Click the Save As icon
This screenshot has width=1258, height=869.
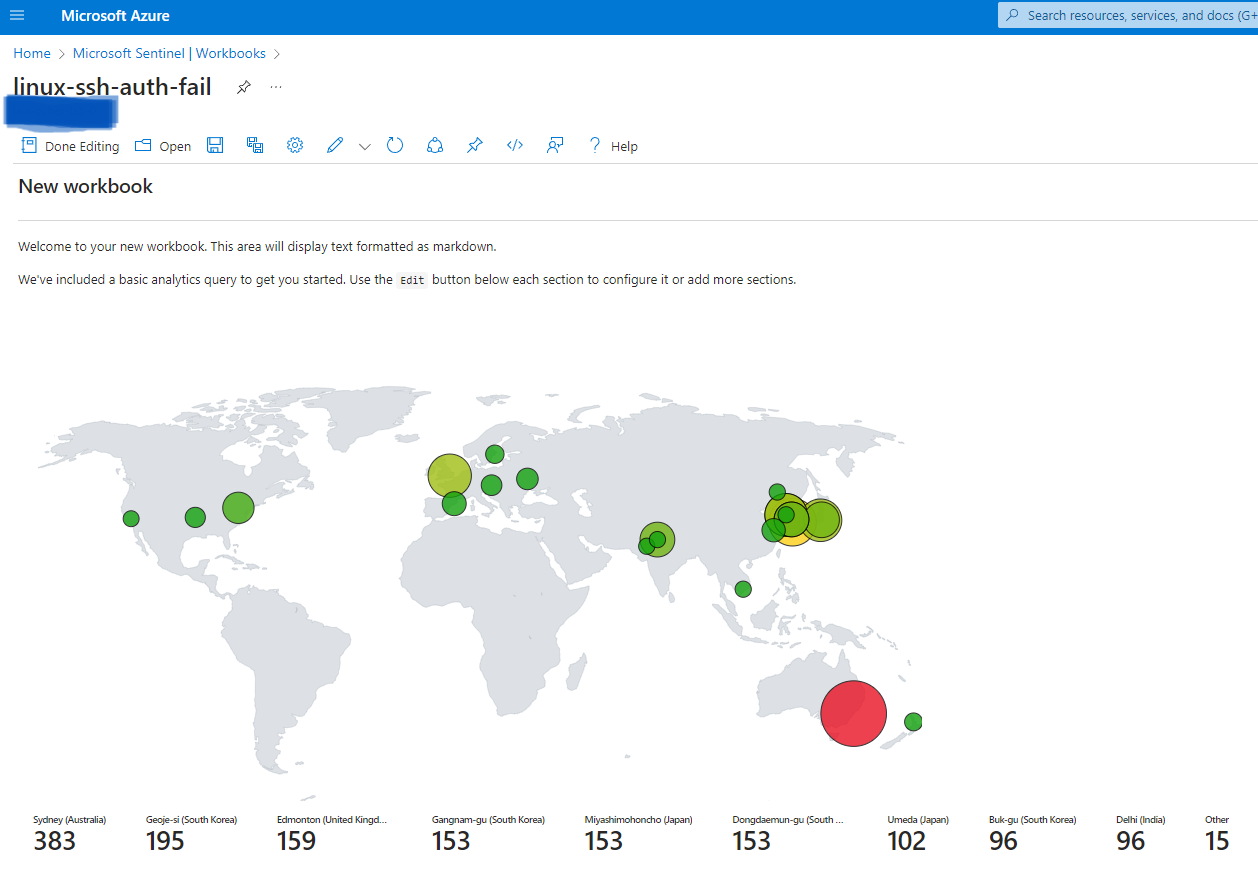(x=255, y=145)
